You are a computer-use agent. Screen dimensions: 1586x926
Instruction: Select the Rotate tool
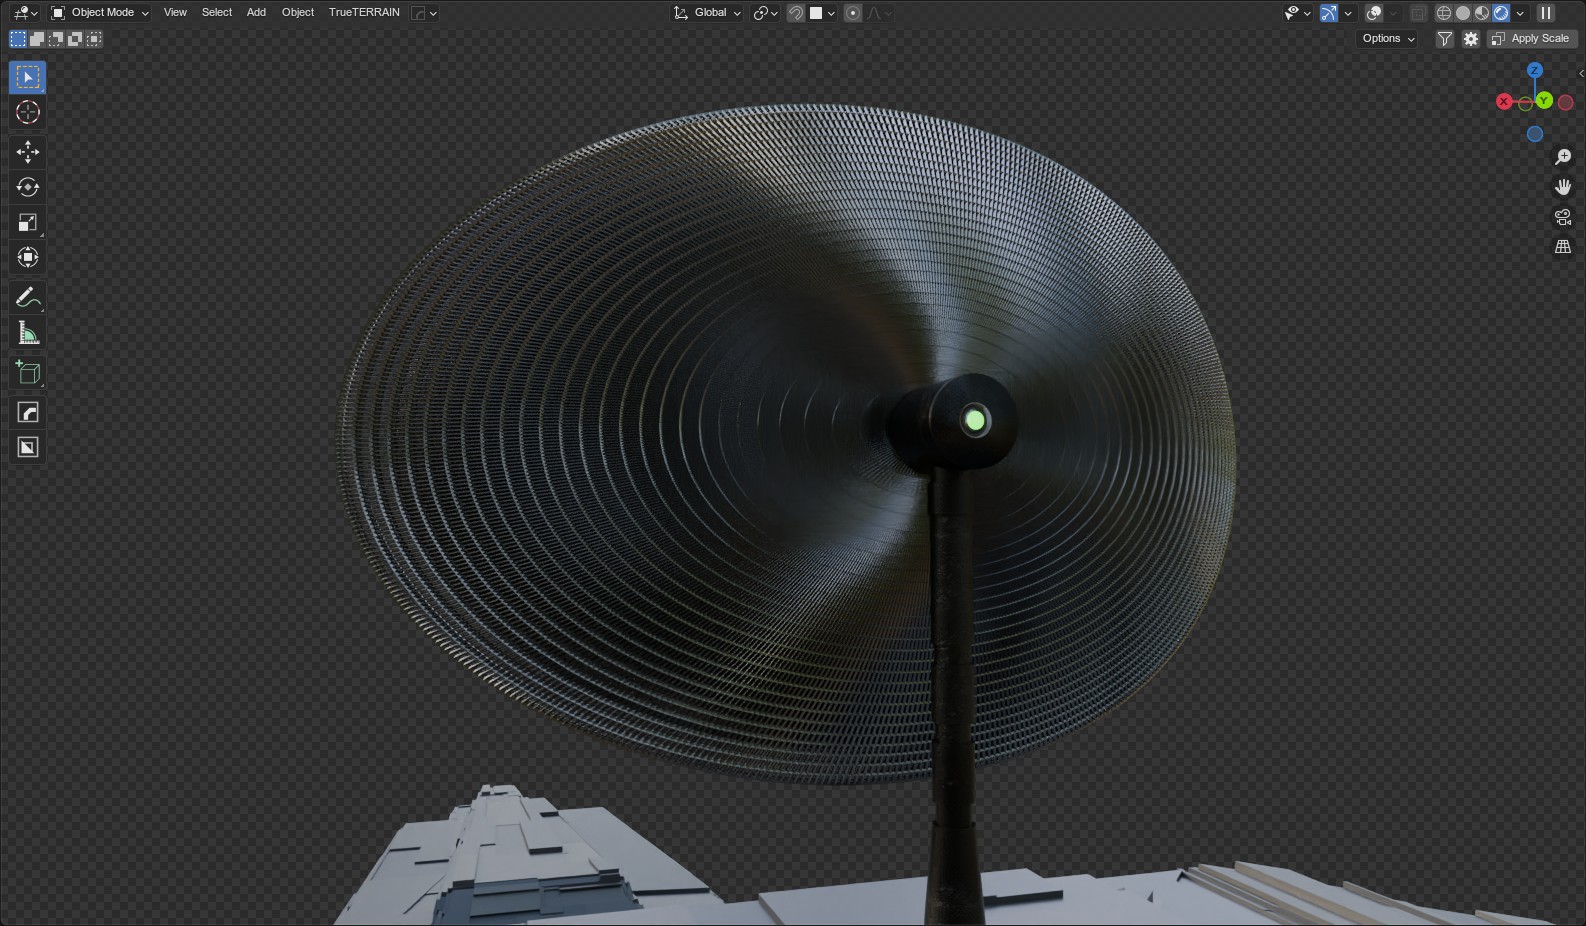[28, 187]
